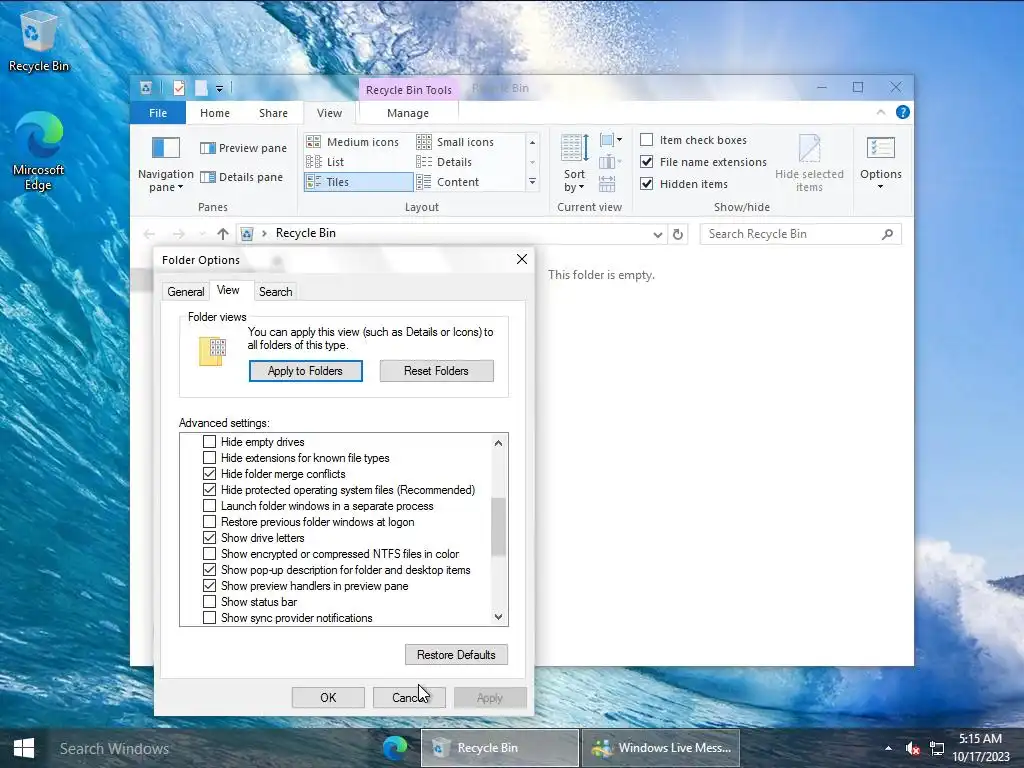Choose Medium icons layout
The image size is (1024, 768).
pos(353,142)
